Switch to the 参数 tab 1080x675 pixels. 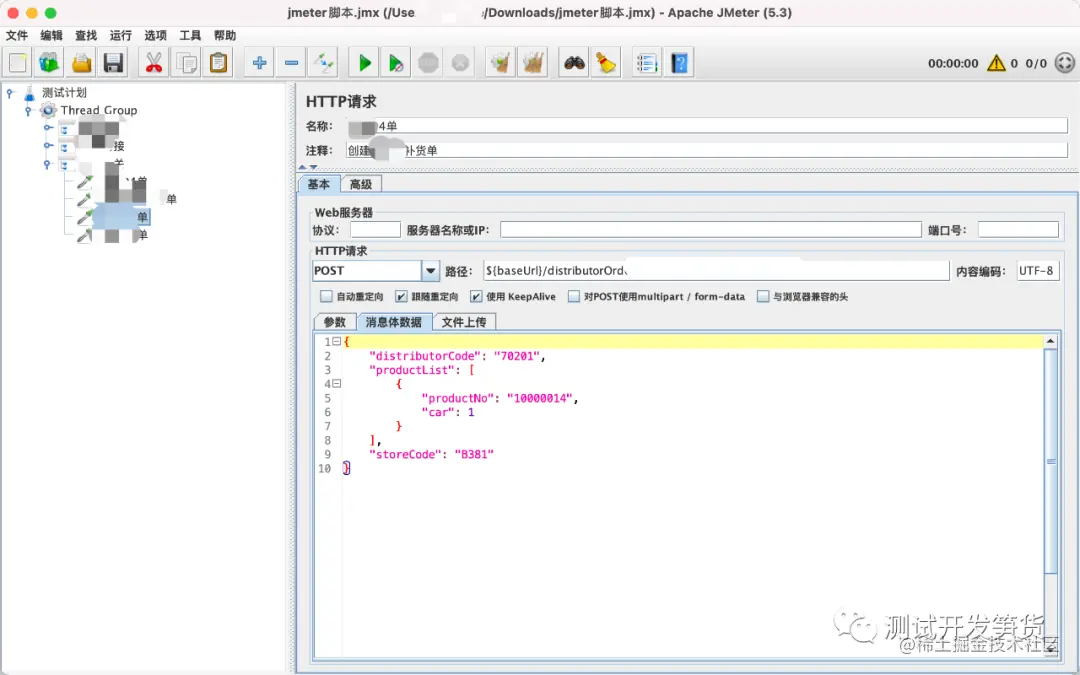[x=335, y=322]
